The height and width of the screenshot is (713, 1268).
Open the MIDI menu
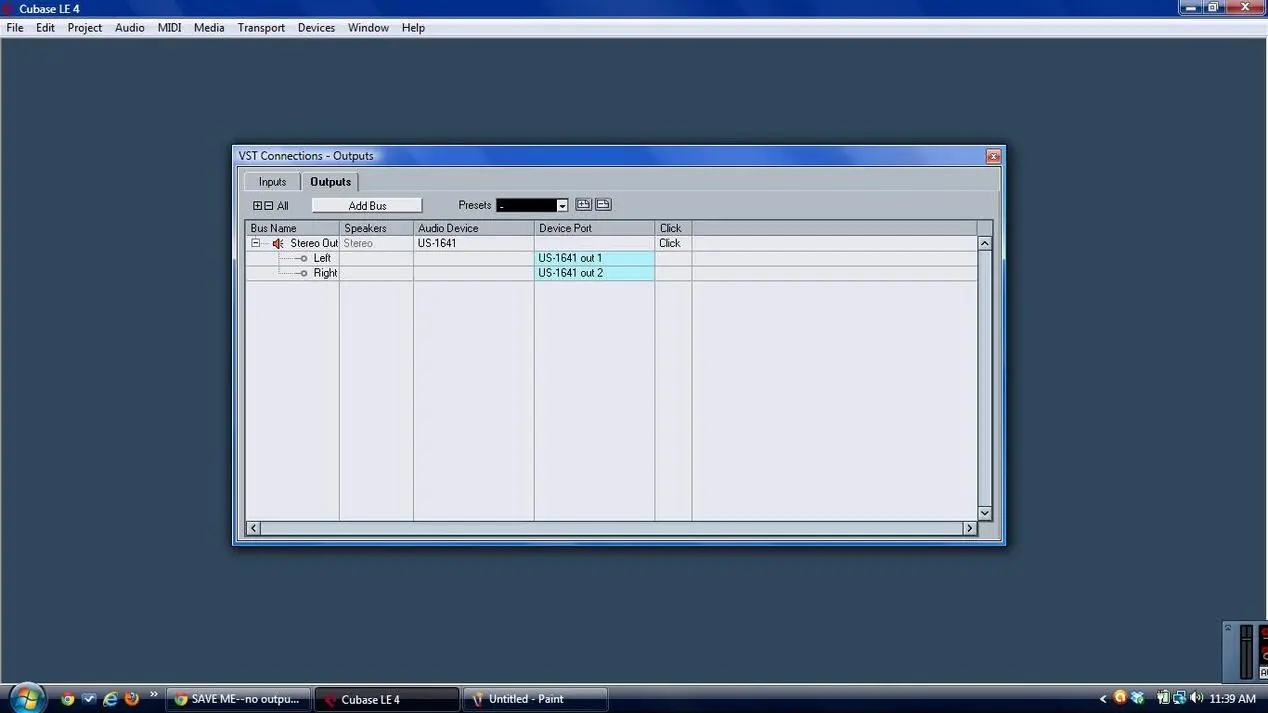(x=170, y=28)
